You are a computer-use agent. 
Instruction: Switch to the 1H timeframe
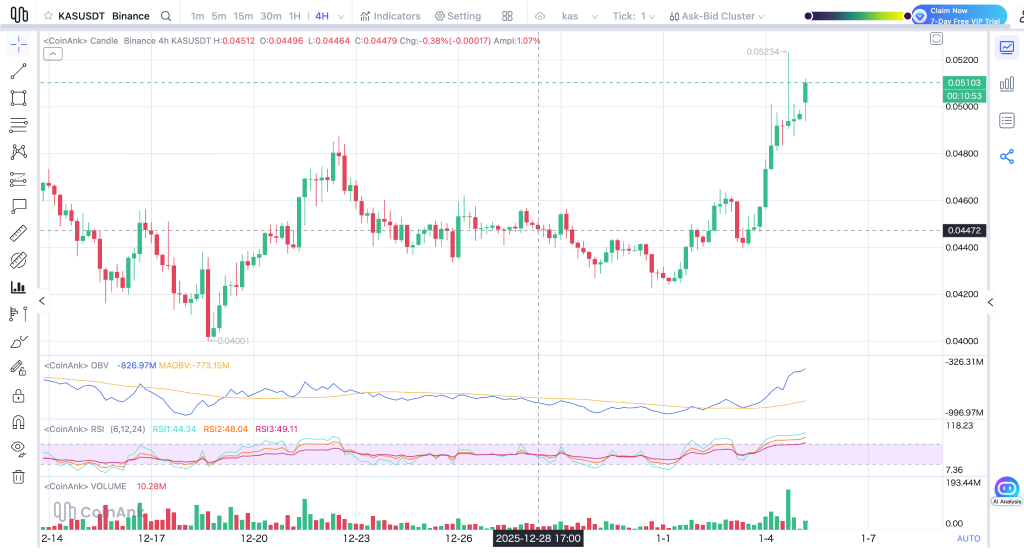pos(294,16)
